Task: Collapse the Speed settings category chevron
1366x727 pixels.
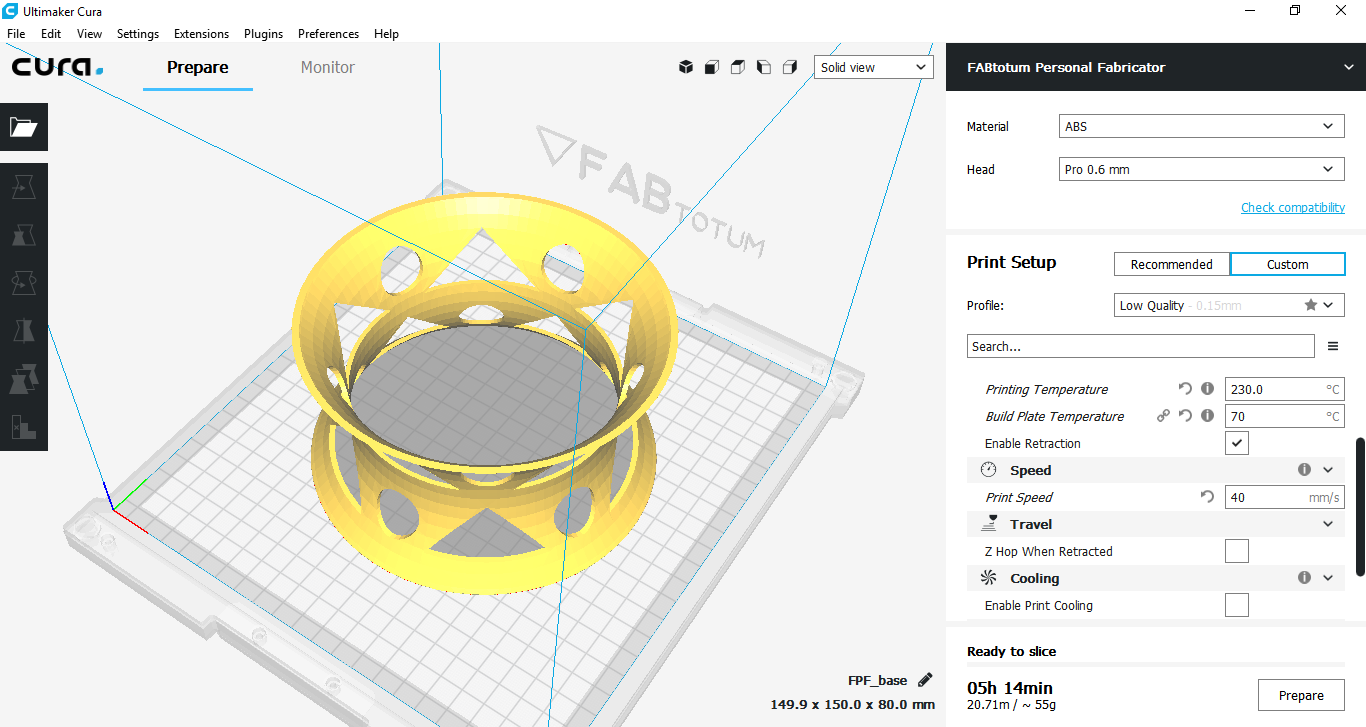Action: click(x=1328, y=470)
